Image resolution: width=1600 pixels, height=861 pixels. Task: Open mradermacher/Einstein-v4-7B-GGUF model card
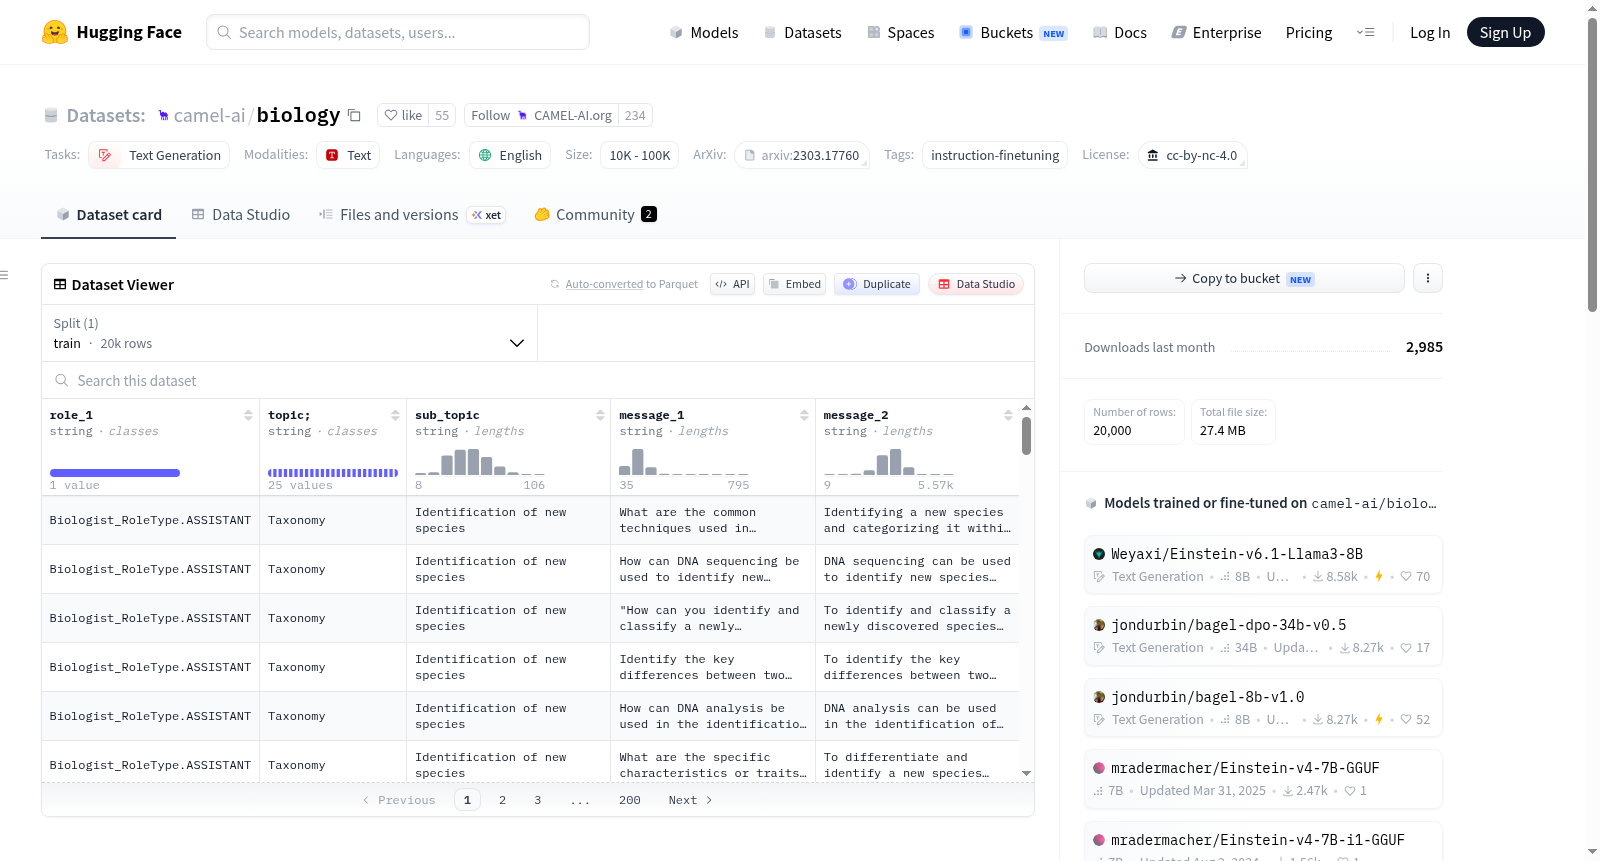coord(1263,778)
